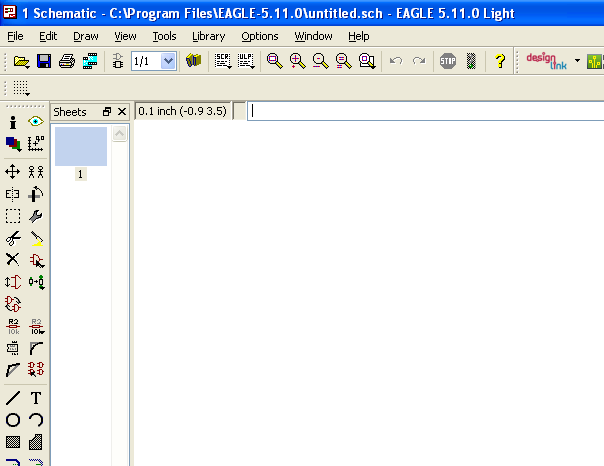Click the red STOP command icon
Screen dimensions: 604x466
point(448,61)
